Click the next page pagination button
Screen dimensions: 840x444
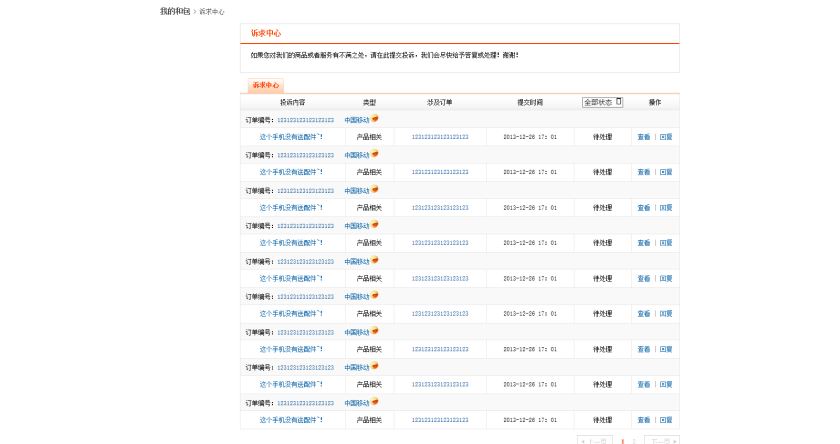pos(662,441)
